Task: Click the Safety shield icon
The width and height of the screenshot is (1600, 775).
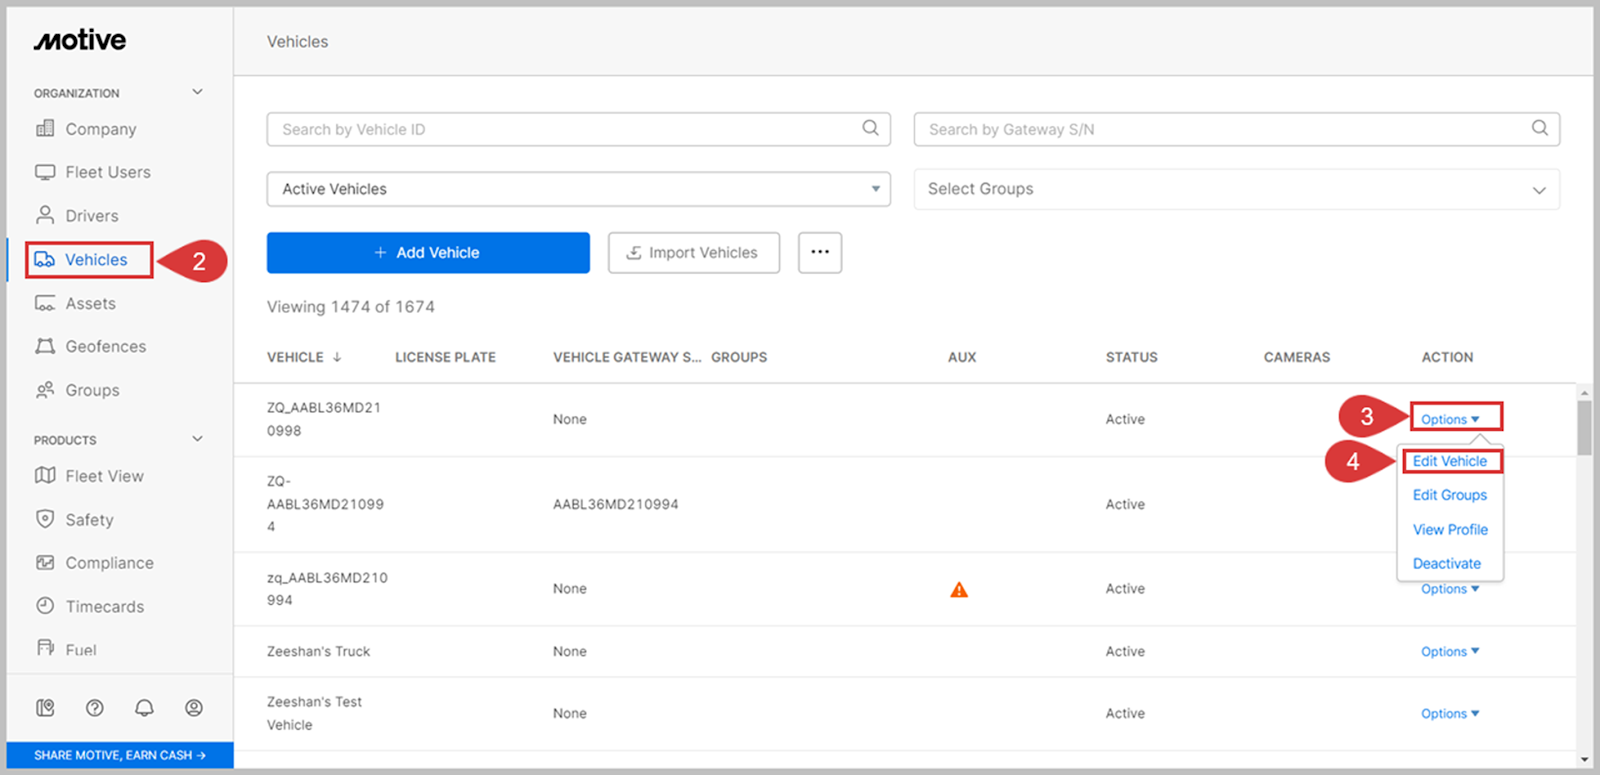Action: (45, 519)
